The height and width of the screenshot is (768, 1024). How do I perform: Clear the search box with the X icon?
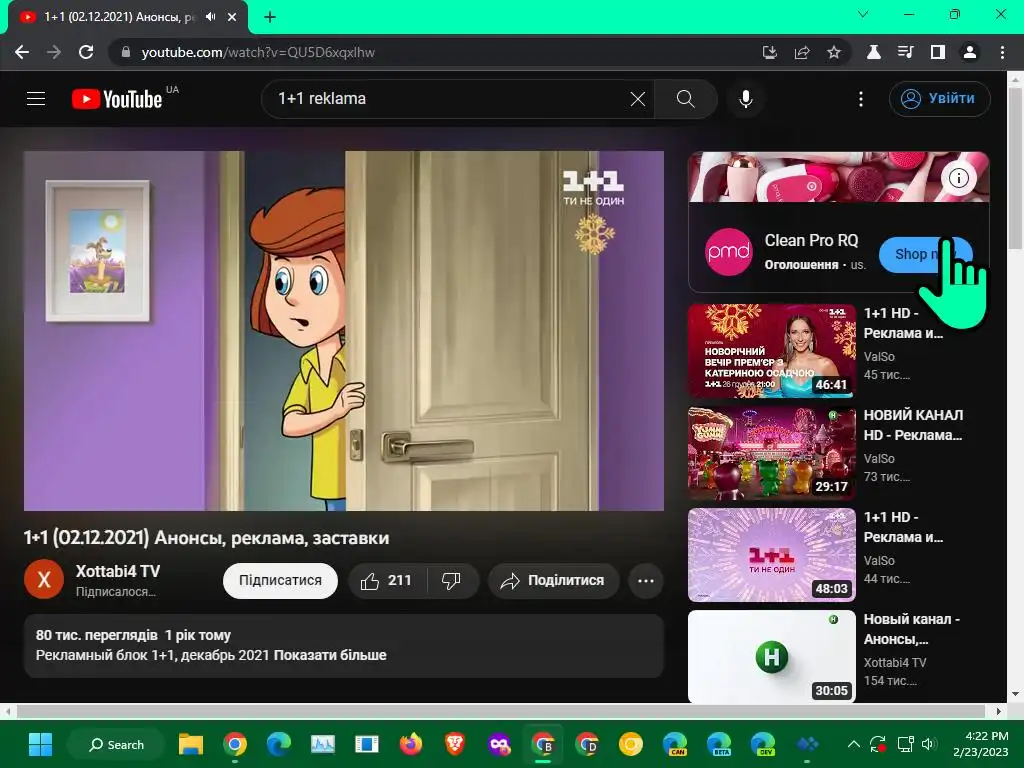pos(637,99)
